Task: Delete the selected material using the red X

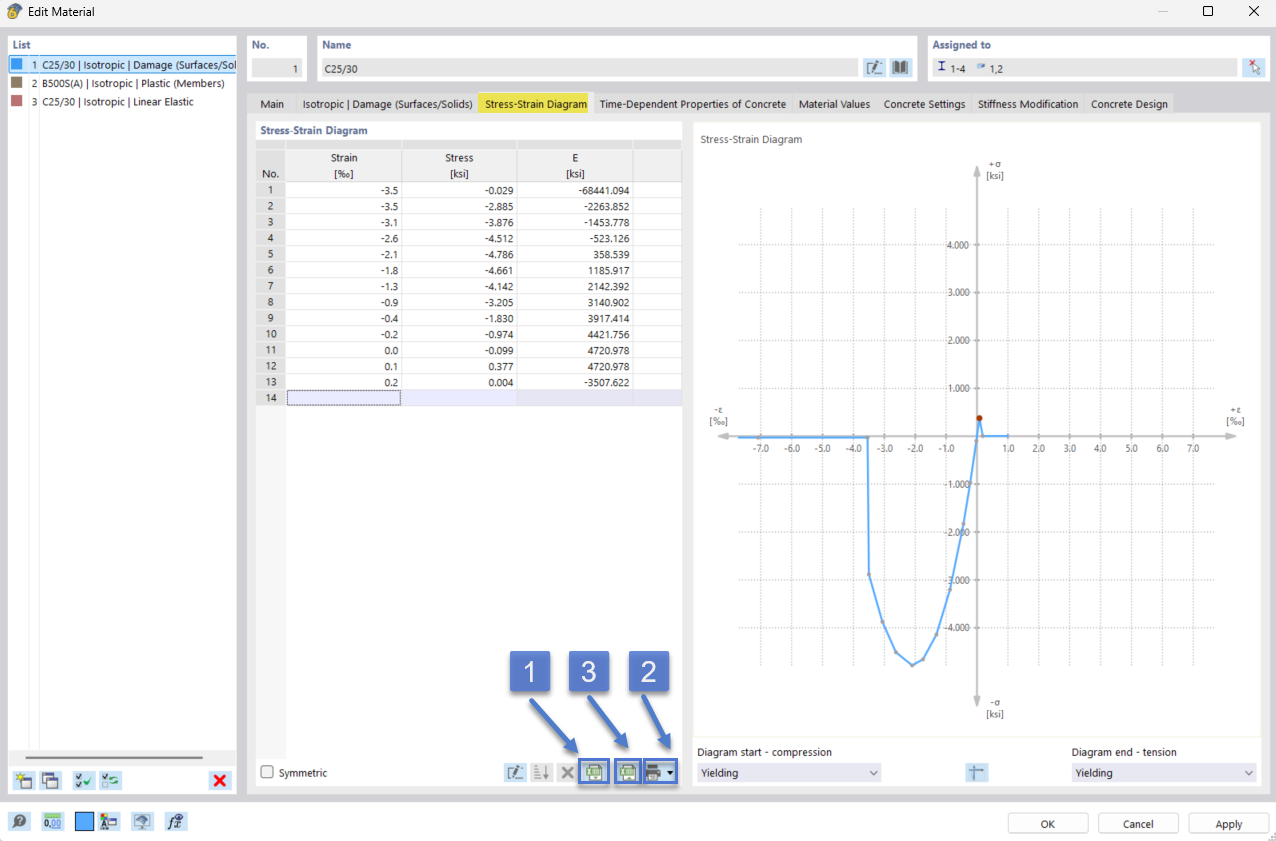Action: tap(220, 781)
